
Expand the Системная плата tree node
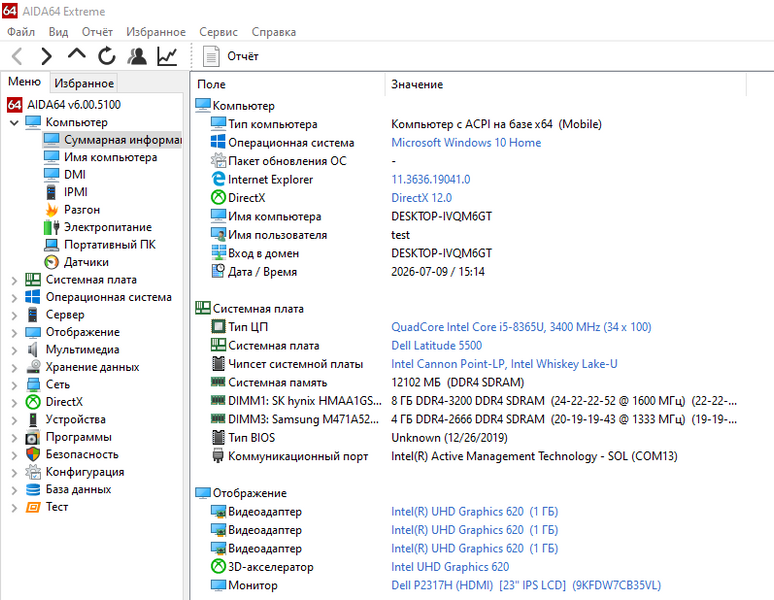tap(14, 280)
